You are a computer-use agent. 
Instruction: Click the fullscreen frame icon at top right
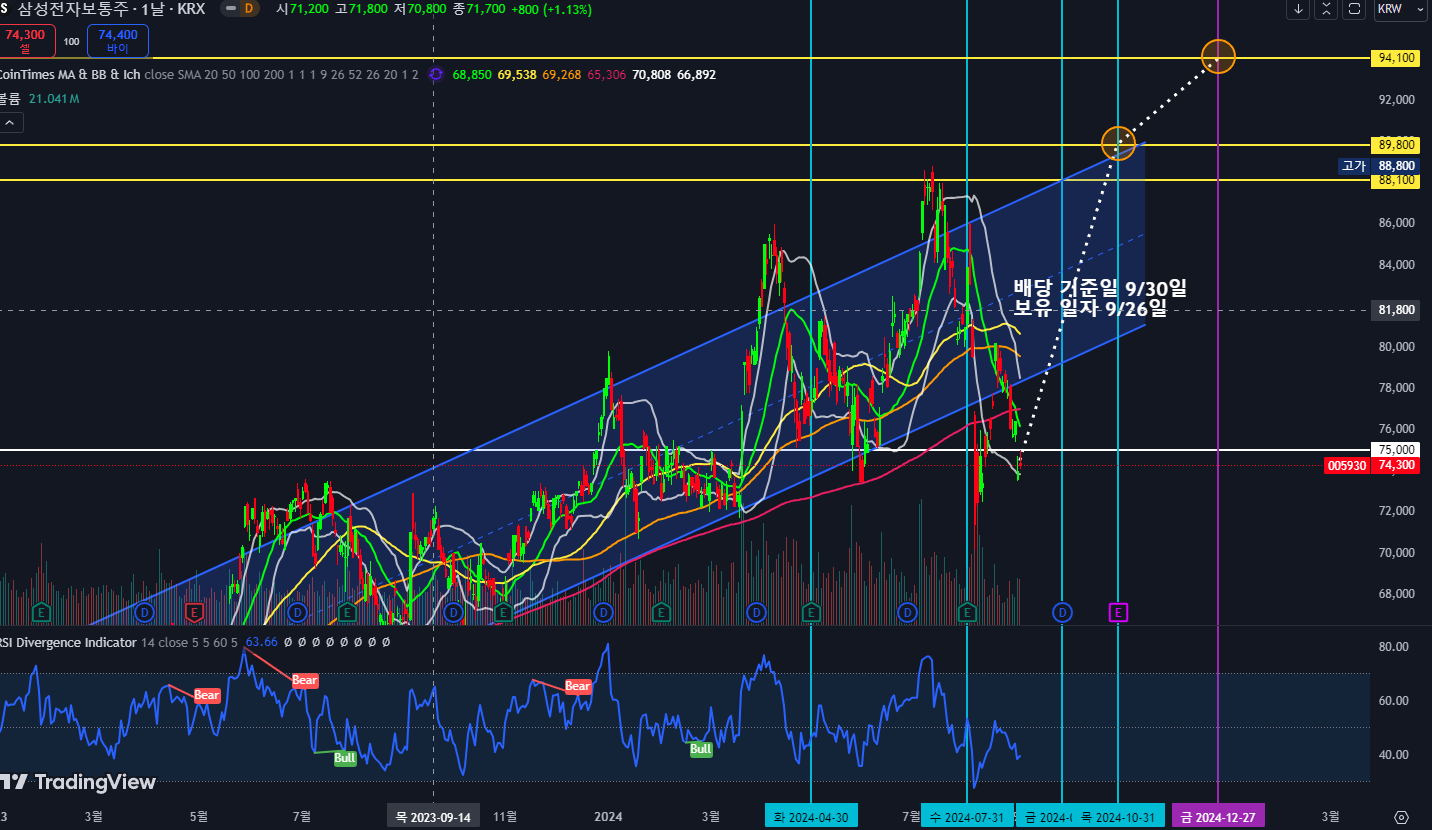coord(1354,9)
